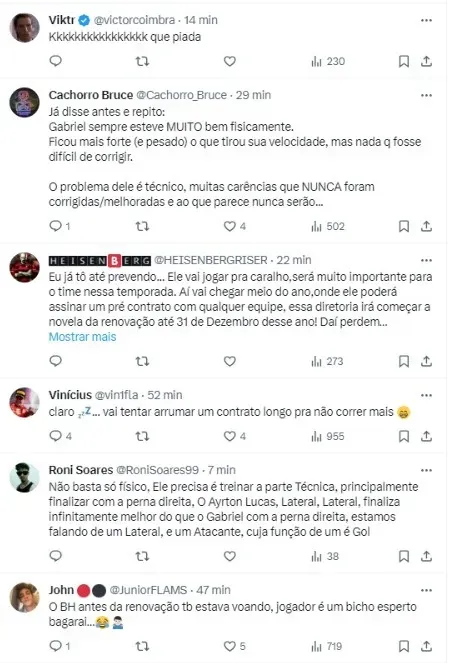
Task: Expand HEISENBERG tweet with Mostrar mais
Action: (82, 337)
